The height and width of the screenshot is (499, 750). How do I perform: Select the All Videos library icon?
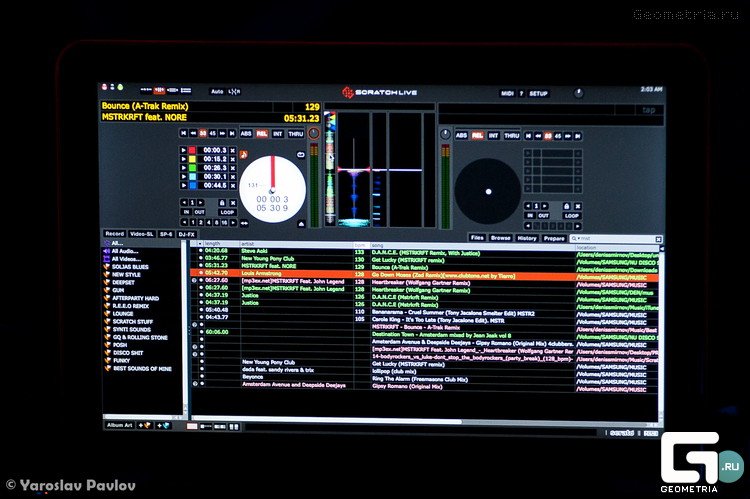click(x=107, y=259)
